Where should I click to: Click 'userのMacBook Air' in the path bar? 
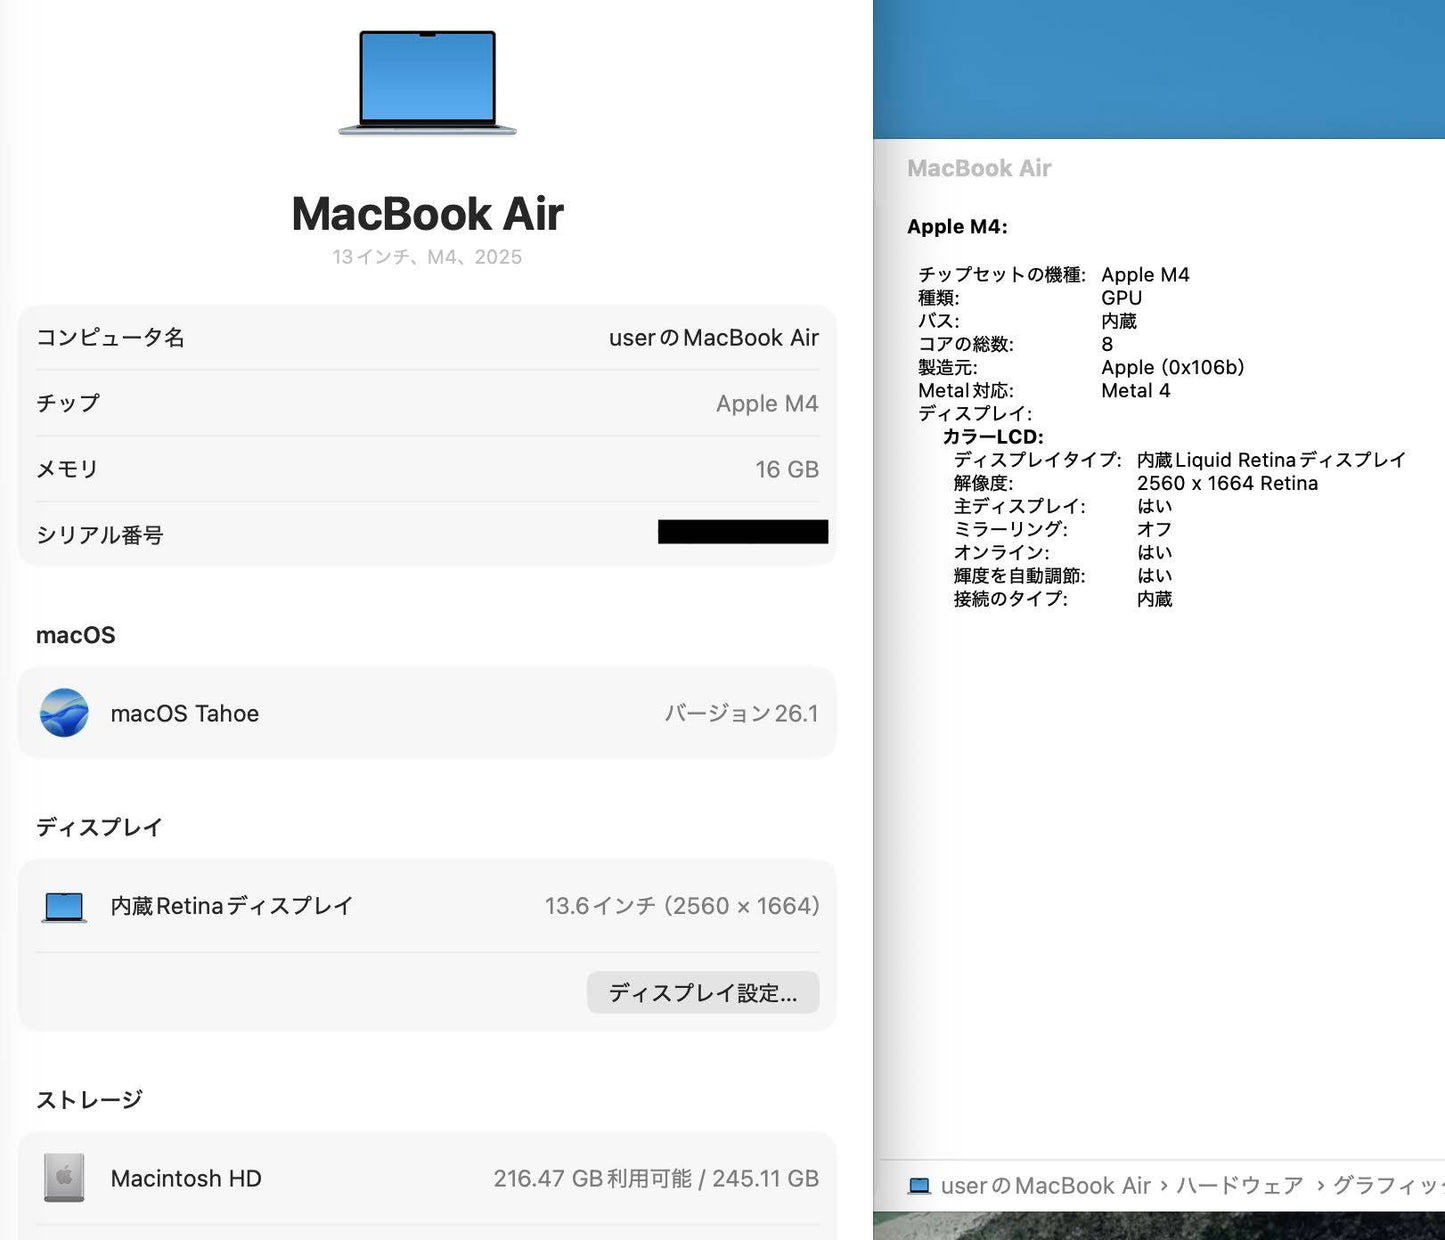point(1046,1186)
